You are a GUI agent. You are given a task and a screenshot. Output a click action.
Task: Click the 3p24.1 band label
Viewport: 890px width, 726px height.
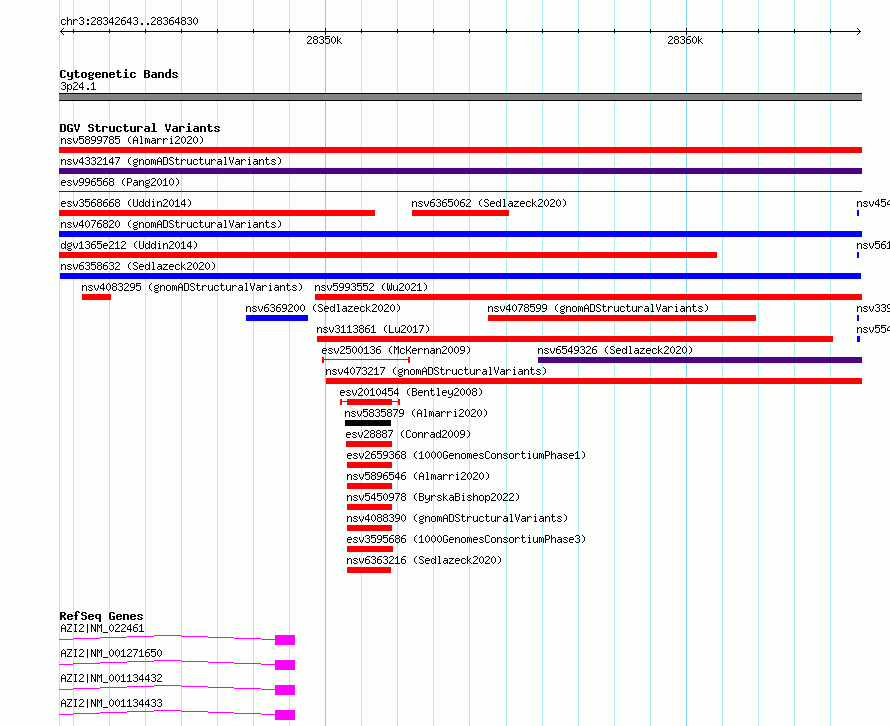[78, 86]
